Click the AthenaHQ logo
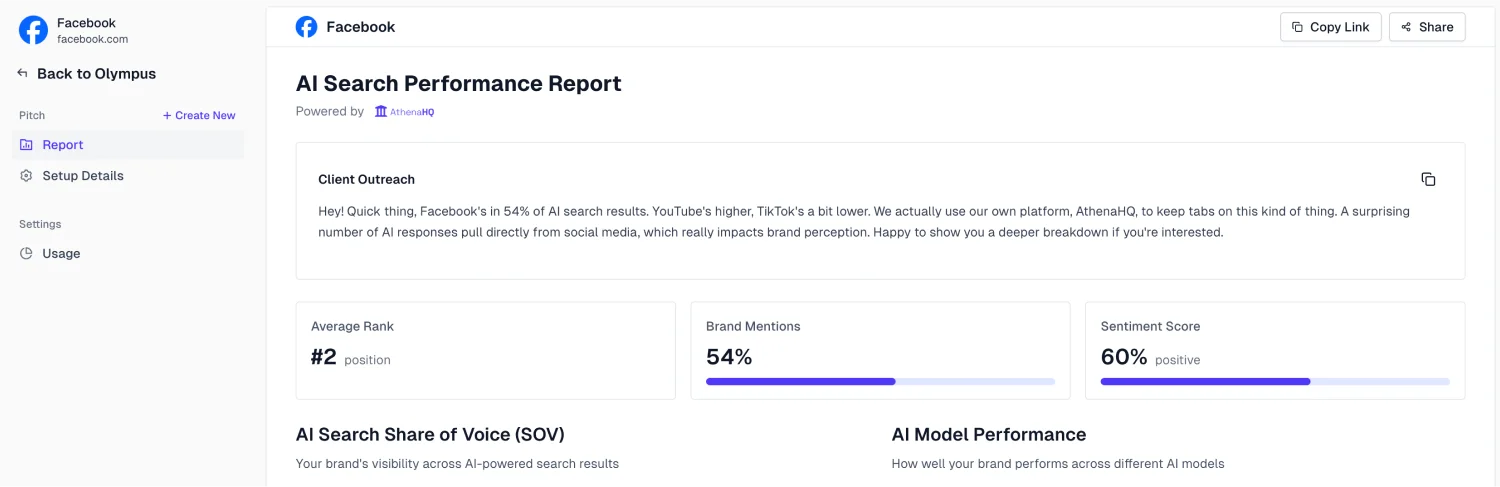Screen dimensions: 1500x487 click(x=404, y=112)
